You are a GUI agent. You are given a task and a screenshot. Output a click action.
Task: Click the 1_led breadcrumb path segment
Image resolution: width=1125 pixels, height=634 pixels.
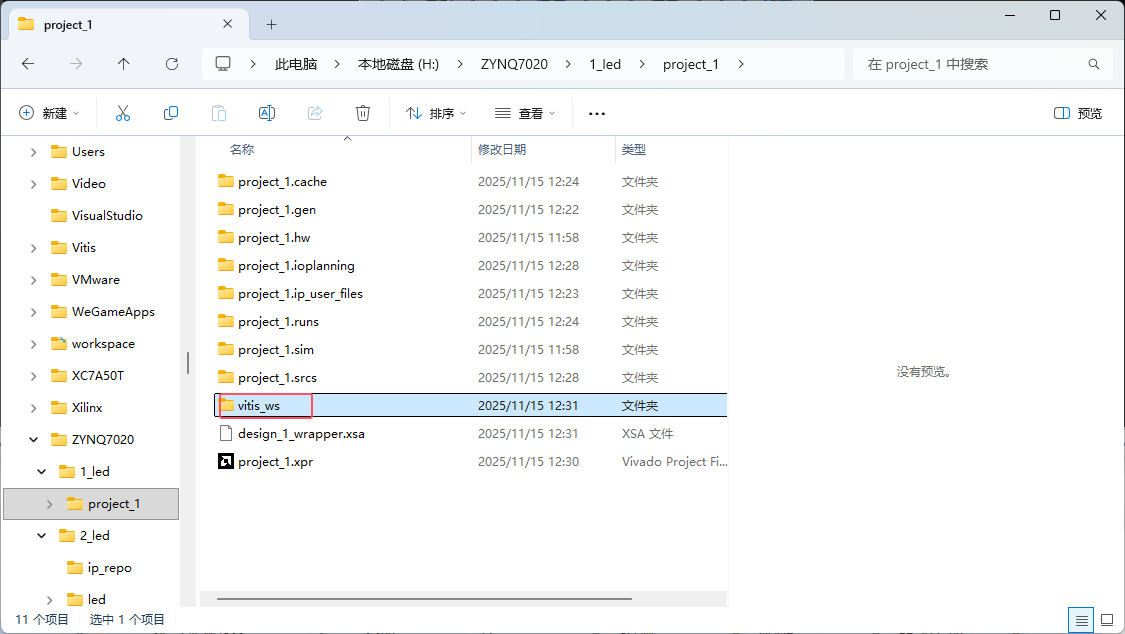tap(605, 64)
